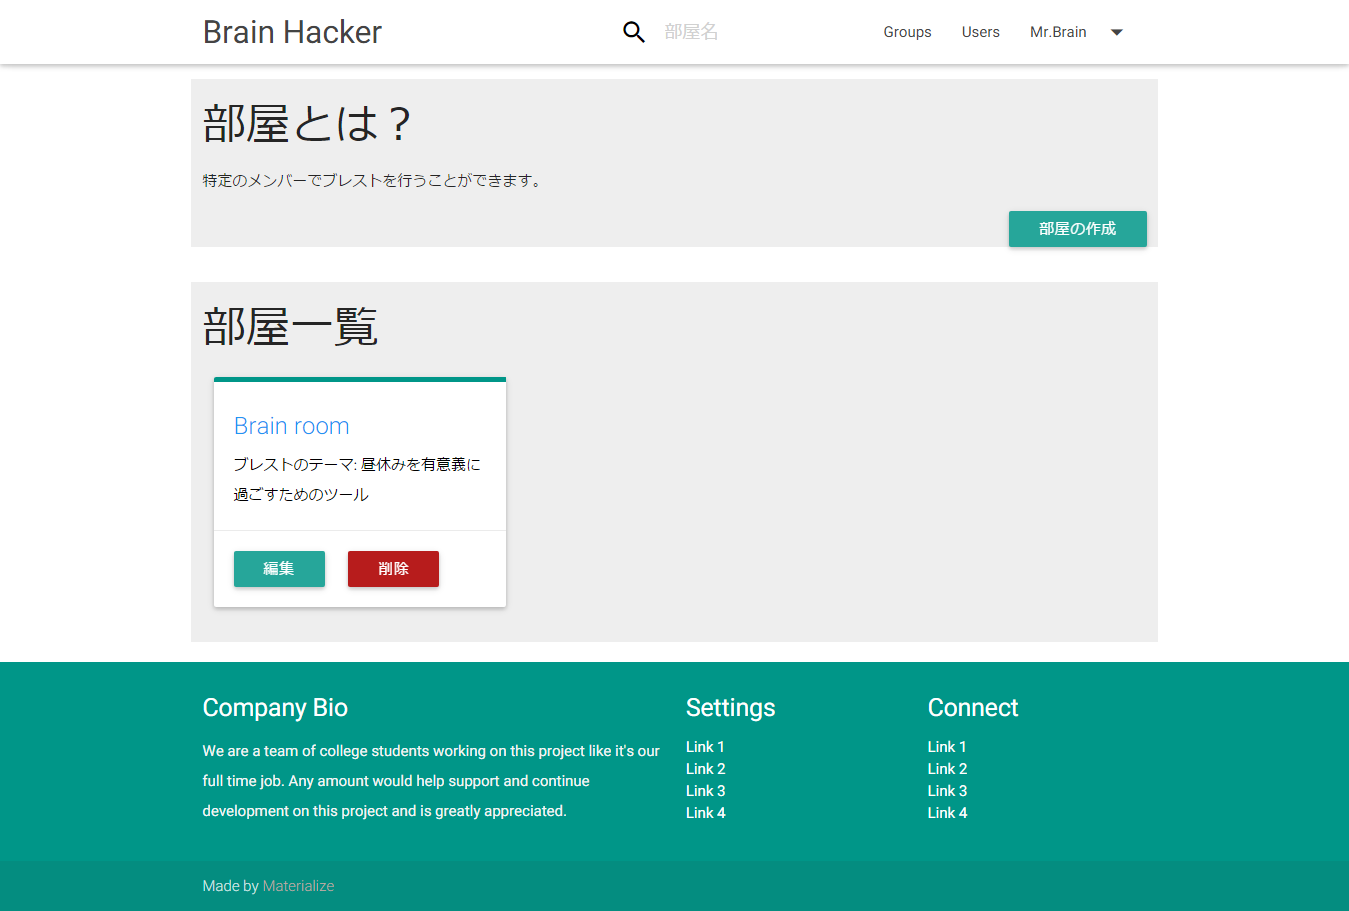Open the Brain Hacker home logo
The height and width of the screenshot is (911, 1349).
point(292,32)
